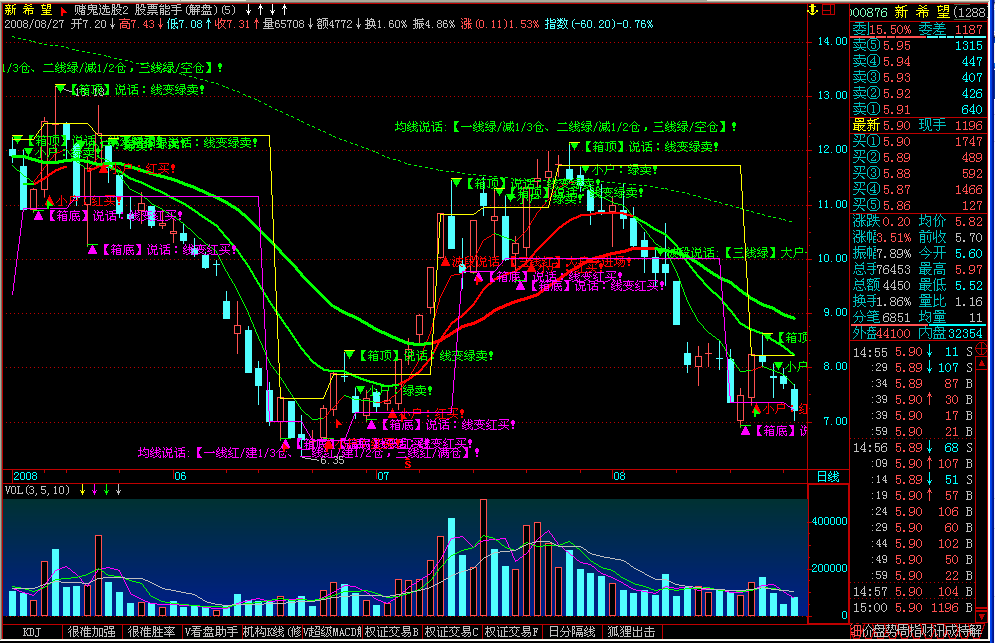Switch to the 很准加强 indicator tab
This screenshot has width=995, height=643.
tap(91, 632)
